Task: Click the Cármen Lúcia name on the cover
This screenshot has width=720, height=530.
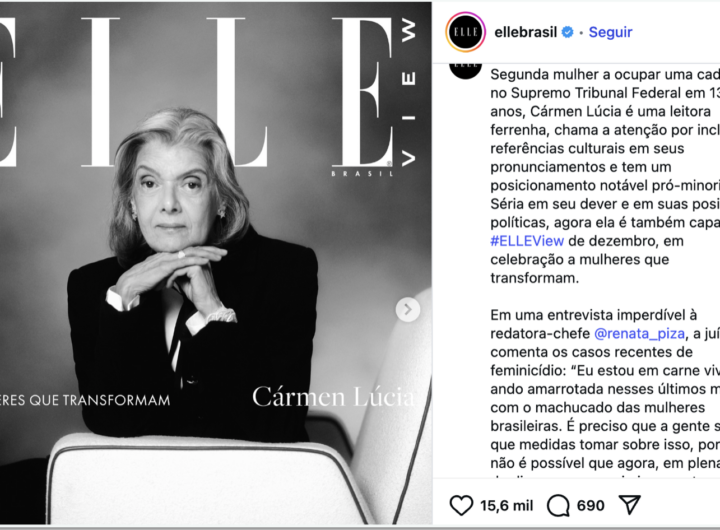Action: click(x=333, y=397)
